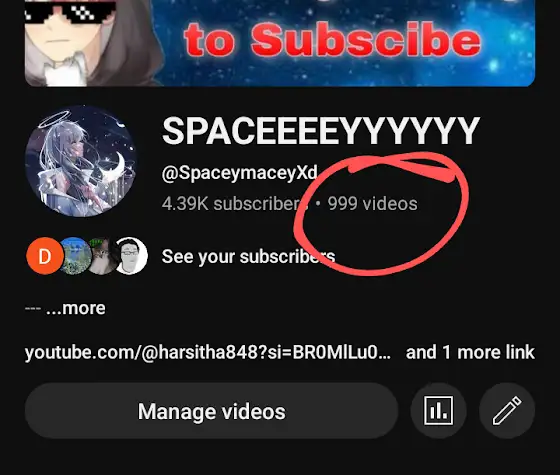
Task: Open See your subscribers
Action: pyautogui.click(x=248, y=256)
